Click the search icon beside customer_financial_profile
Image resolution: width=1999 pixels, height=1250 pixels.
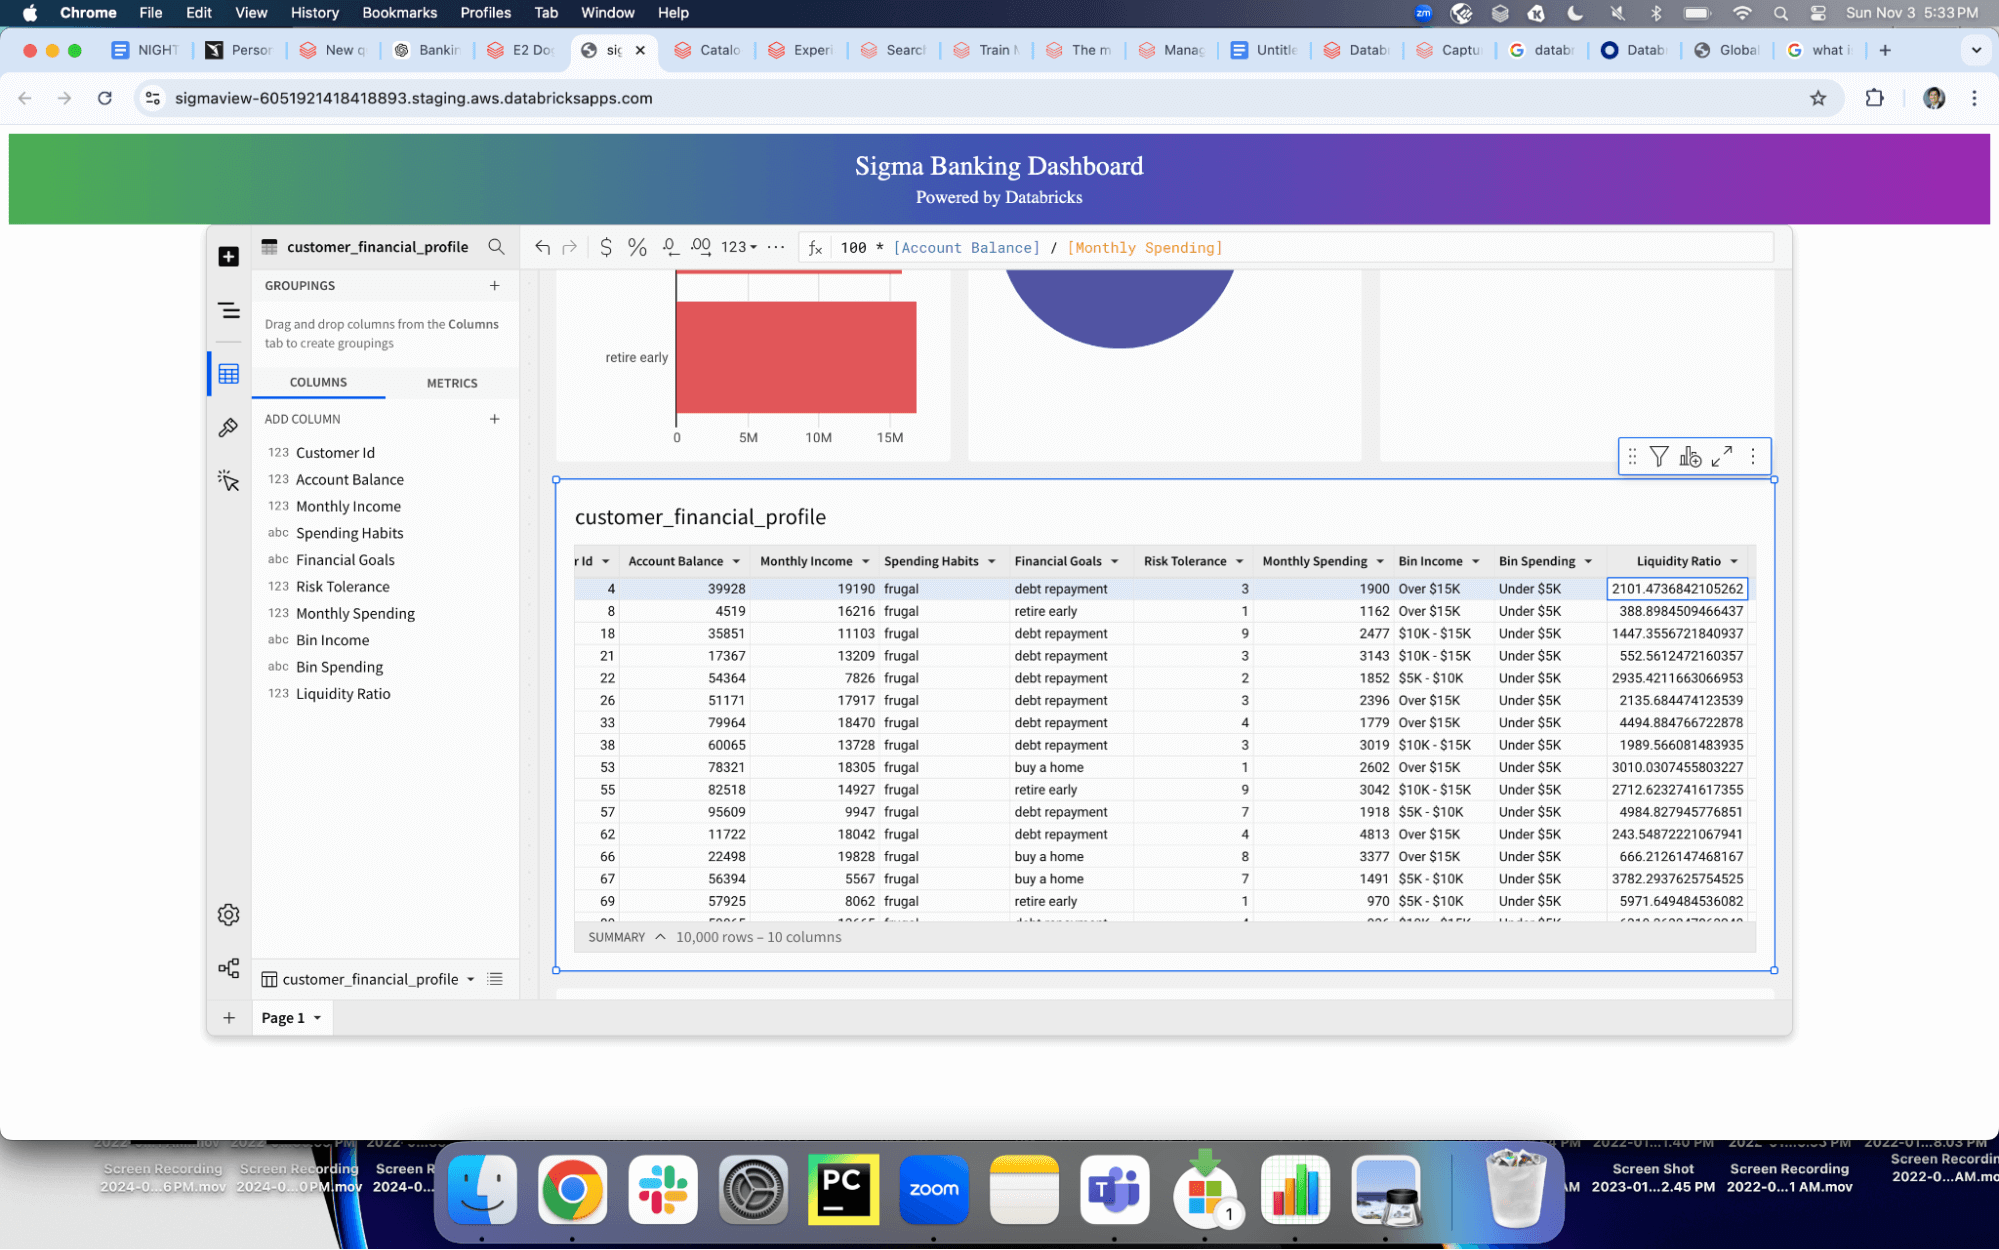(496, 247)
